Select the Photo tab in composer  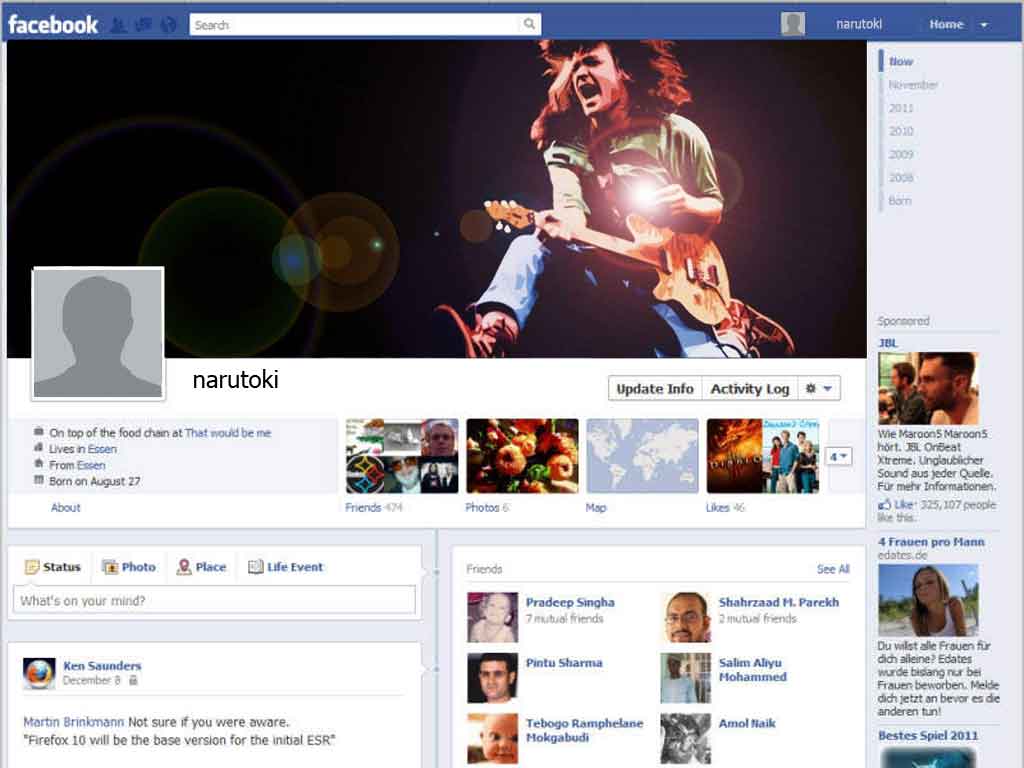(129, 567)
